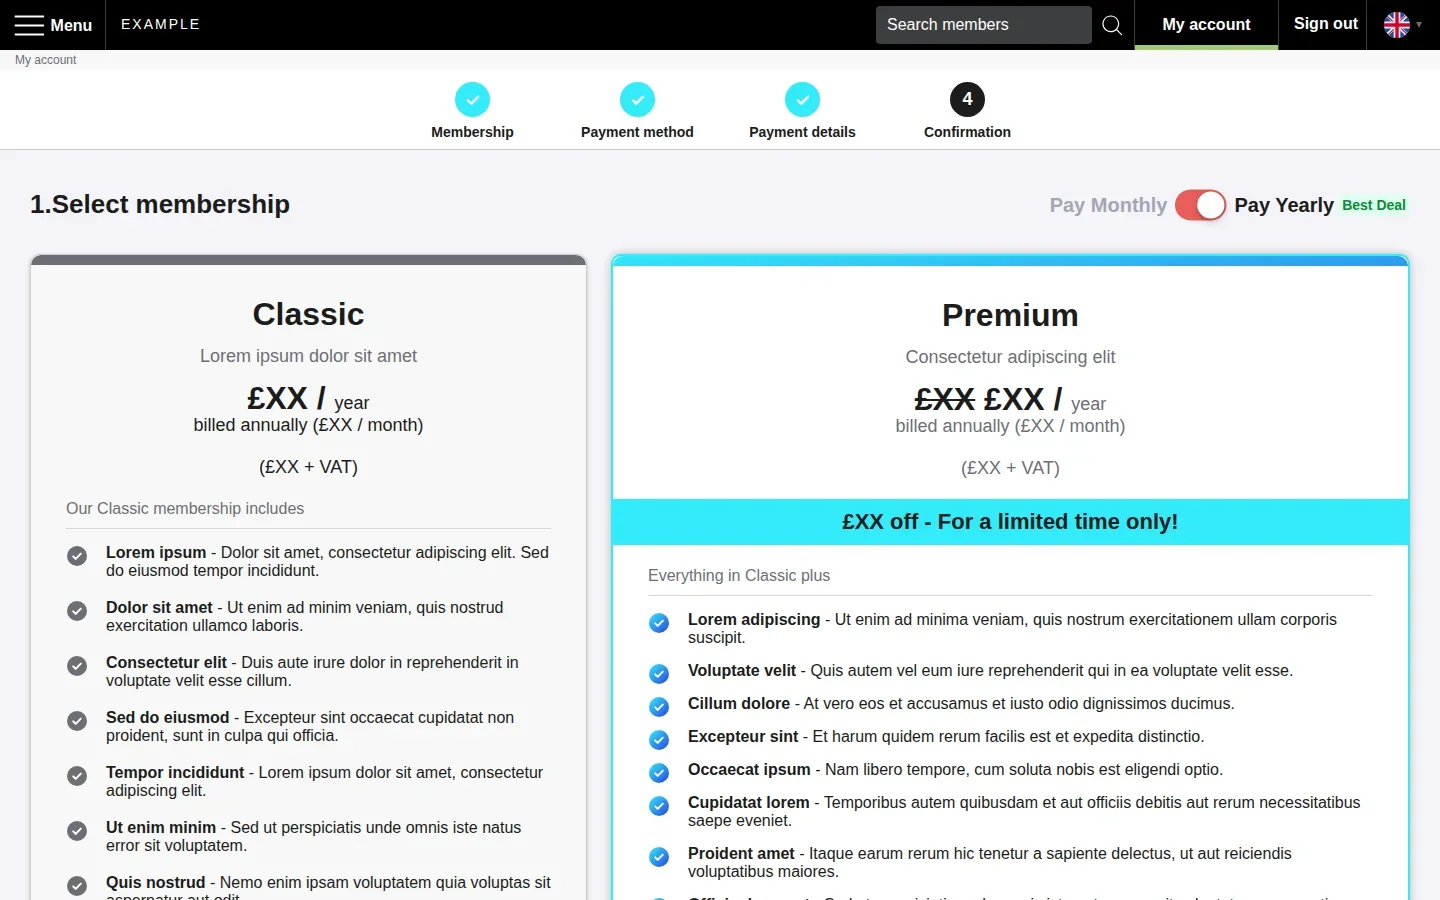The width and height of the screenshot is (1440, 900).
Task: Click the blue check beside Occaecat ipsum
Action: point(659,773)
